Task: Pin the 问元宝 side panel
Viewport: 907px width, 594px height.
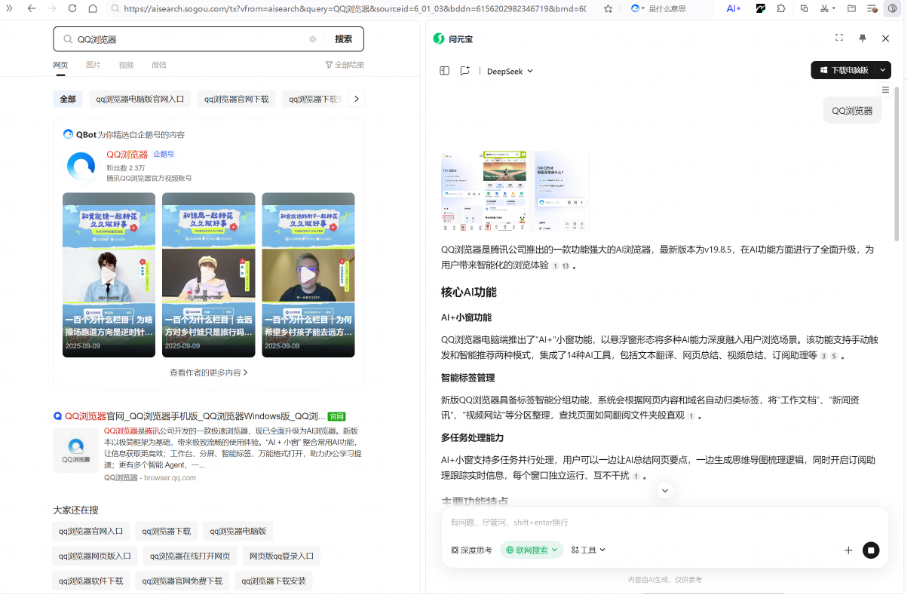Action: [x=862, y=38]
